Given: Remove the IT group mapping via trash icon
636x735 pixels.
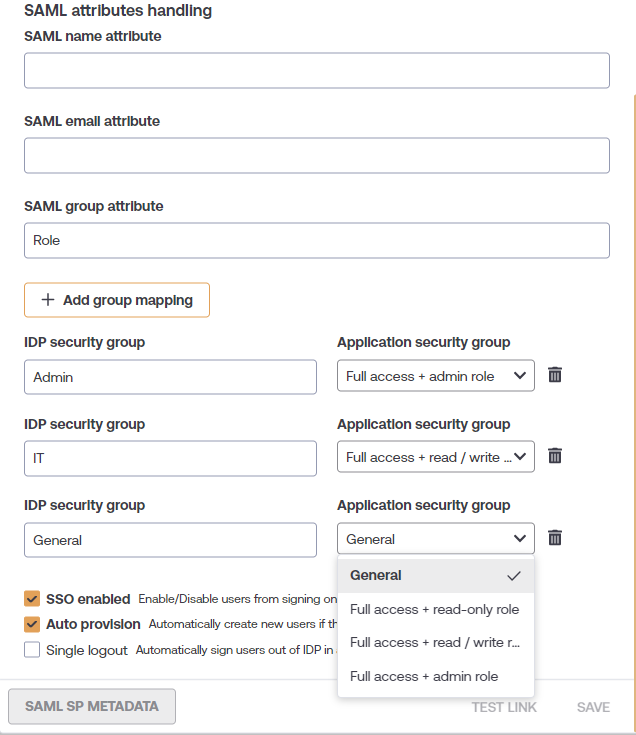Looking at the screenshot, I should click(555, 456).
